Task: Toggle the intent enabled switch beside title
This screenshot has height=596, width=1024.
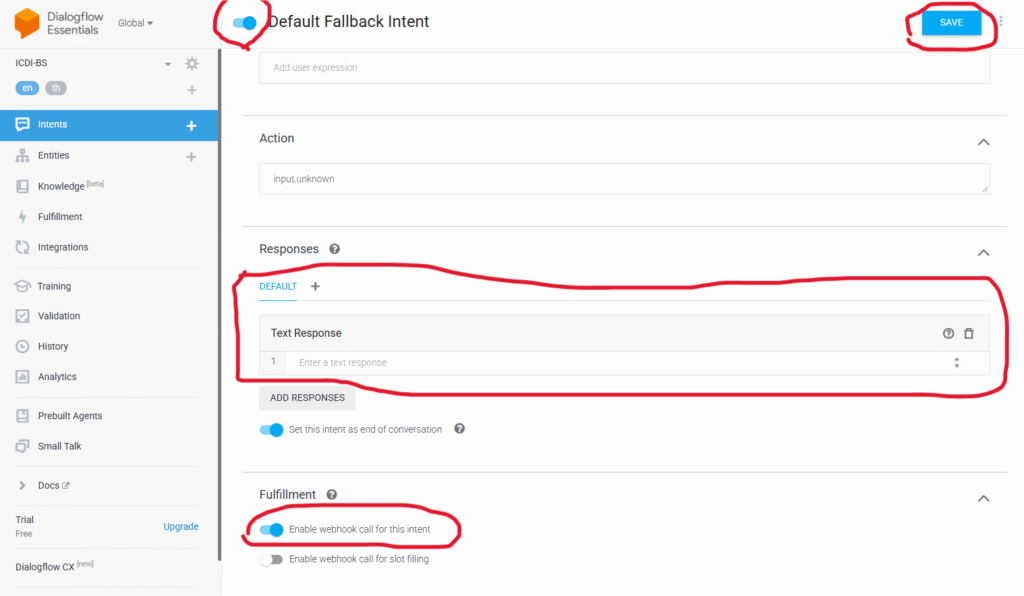Action: point(245,23)
